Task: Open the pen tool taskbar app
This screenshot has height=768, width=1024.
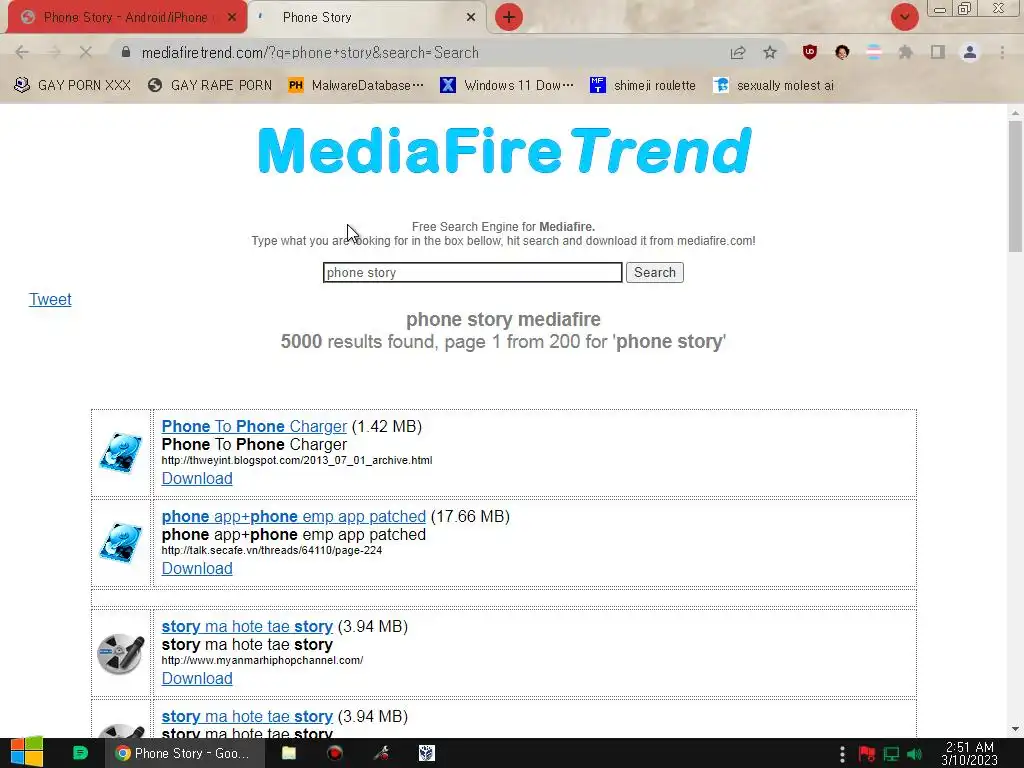Action: point(381,753)
